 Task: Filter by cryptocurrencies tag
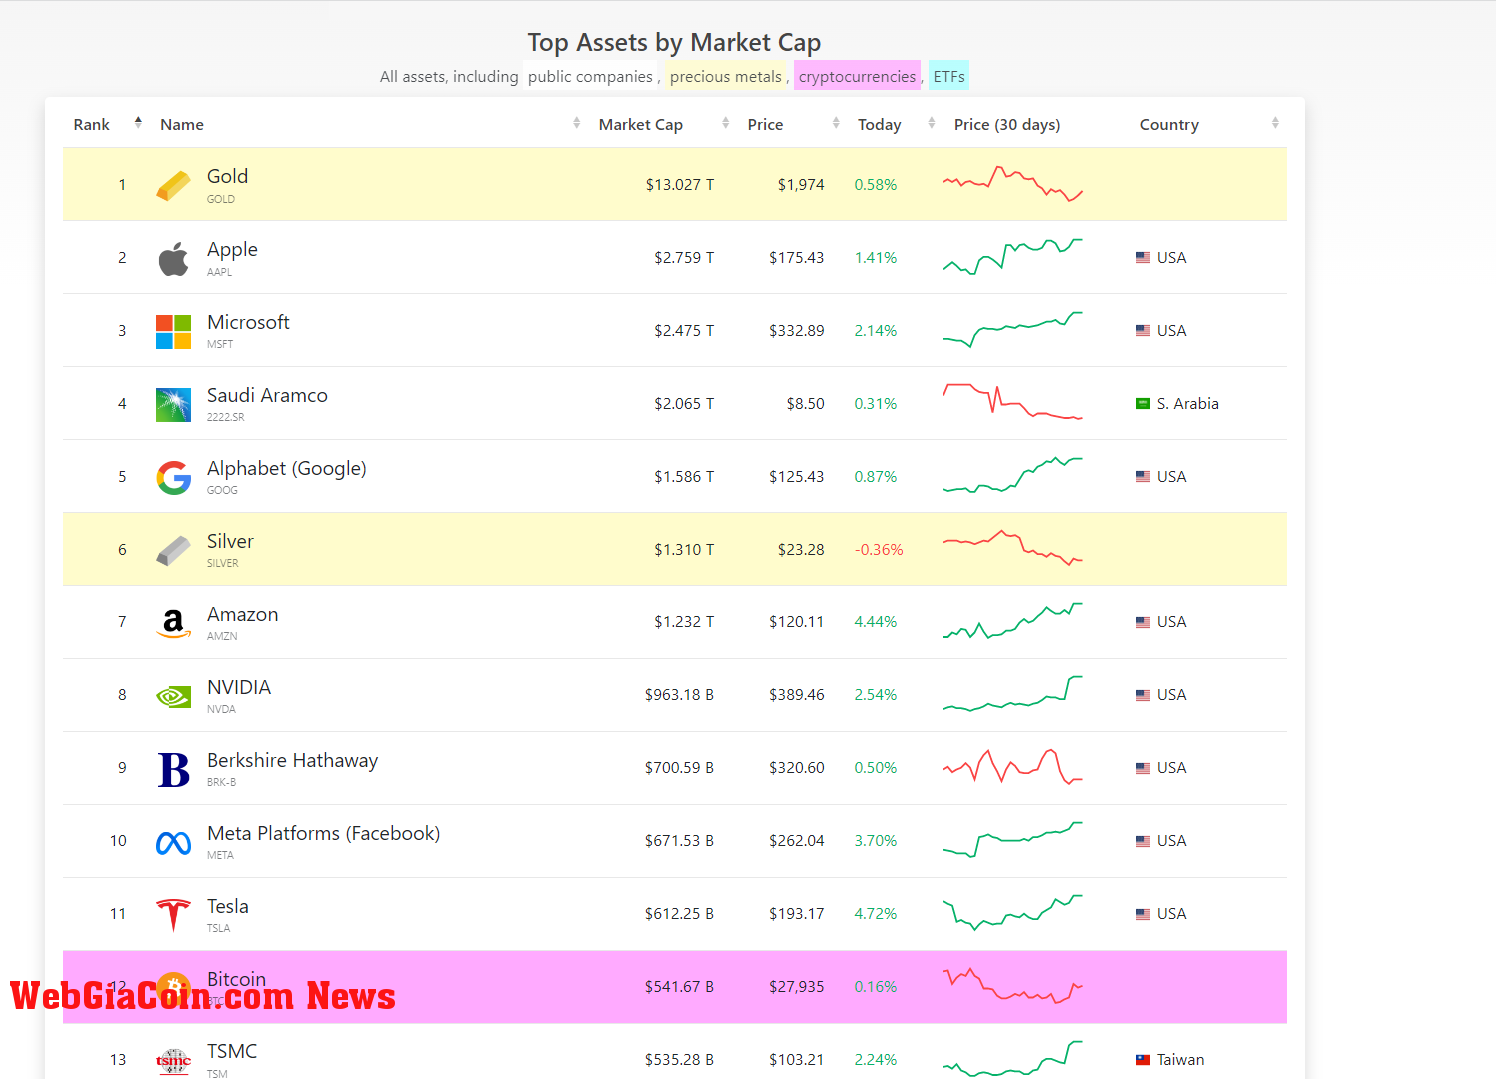click(x=857, y=76)
